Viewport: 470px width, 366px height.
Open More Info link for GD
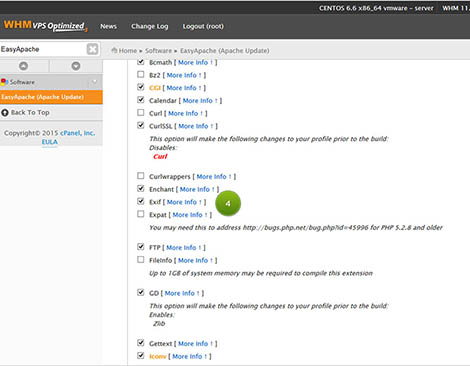click(x=182, y=293)
